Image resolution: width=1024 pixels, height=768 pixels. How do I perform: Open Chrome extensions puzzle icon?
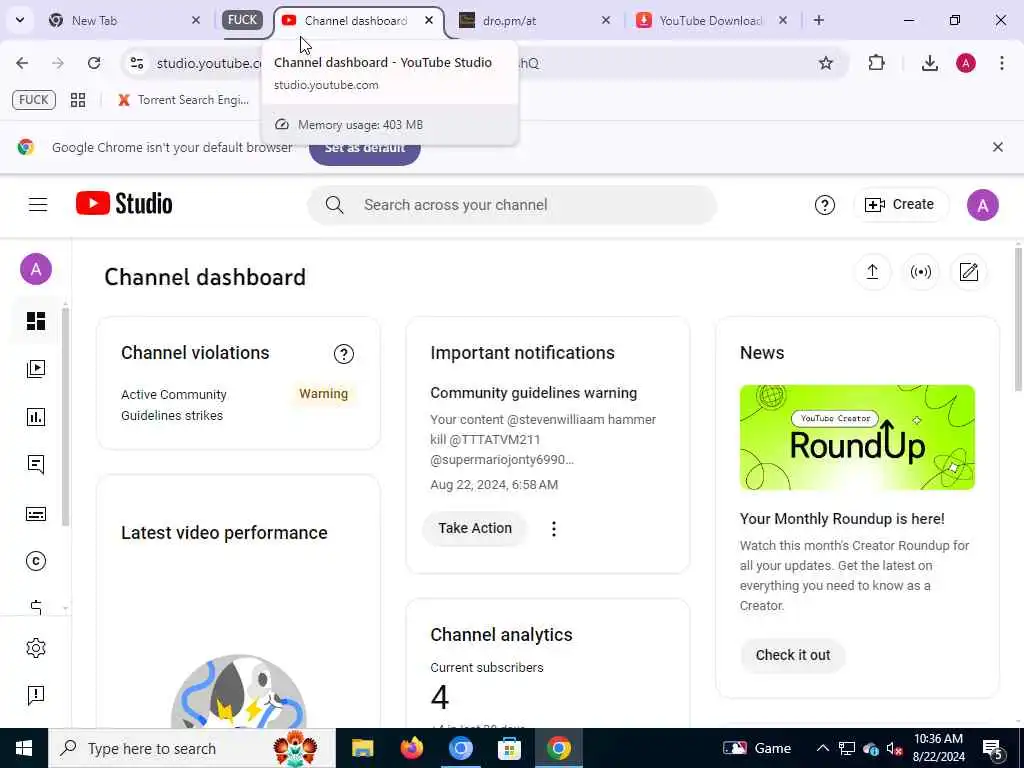click(x=876, y=63)
